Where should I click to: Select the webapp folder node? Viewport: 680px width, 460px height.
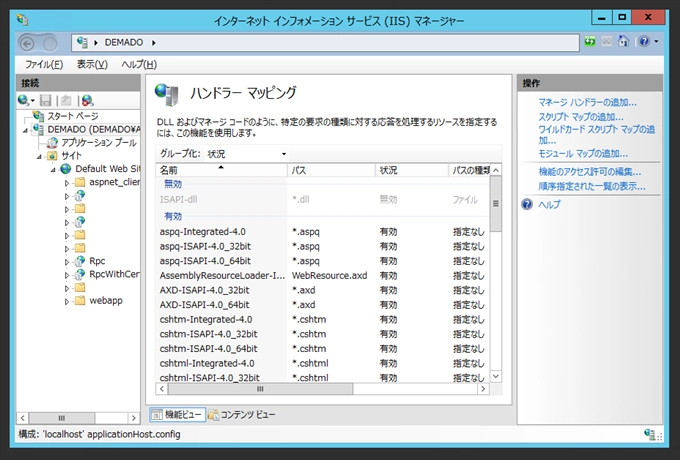pos(106,300)
